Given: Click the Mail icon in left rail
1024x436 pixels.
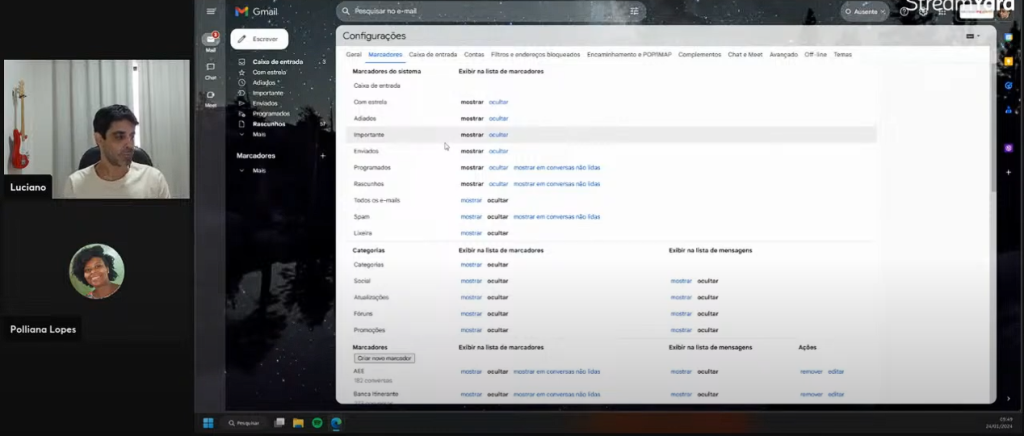Looking at the screenshot, I should click(x=210, y=41).
